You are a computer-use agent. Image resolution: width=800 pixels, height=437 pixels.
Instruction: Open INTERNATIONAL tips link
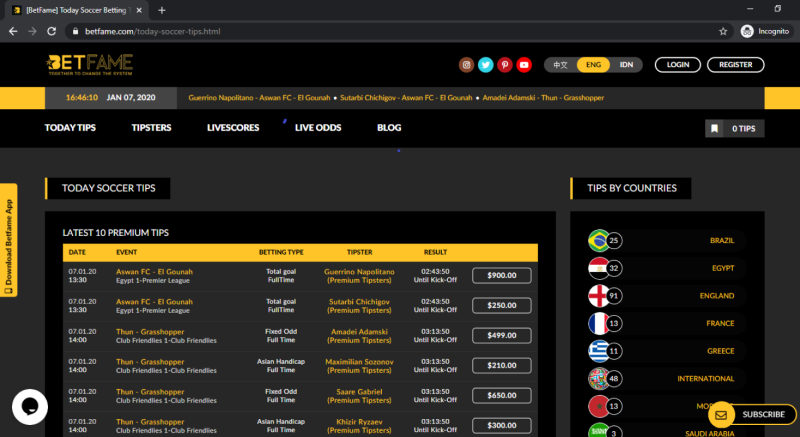706,378
